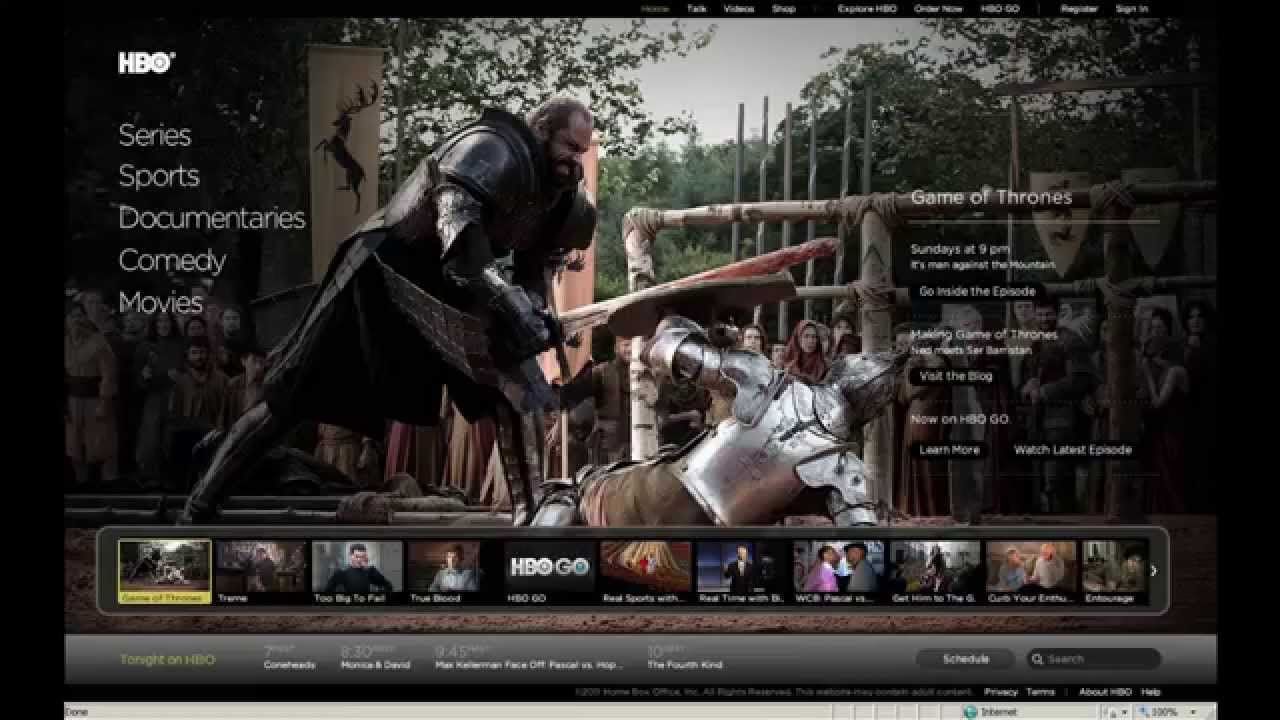Select the Get Him to the Greek thumbnail
The width and height of the screenshot is (1280, 720).
click(x=935, y=572)
